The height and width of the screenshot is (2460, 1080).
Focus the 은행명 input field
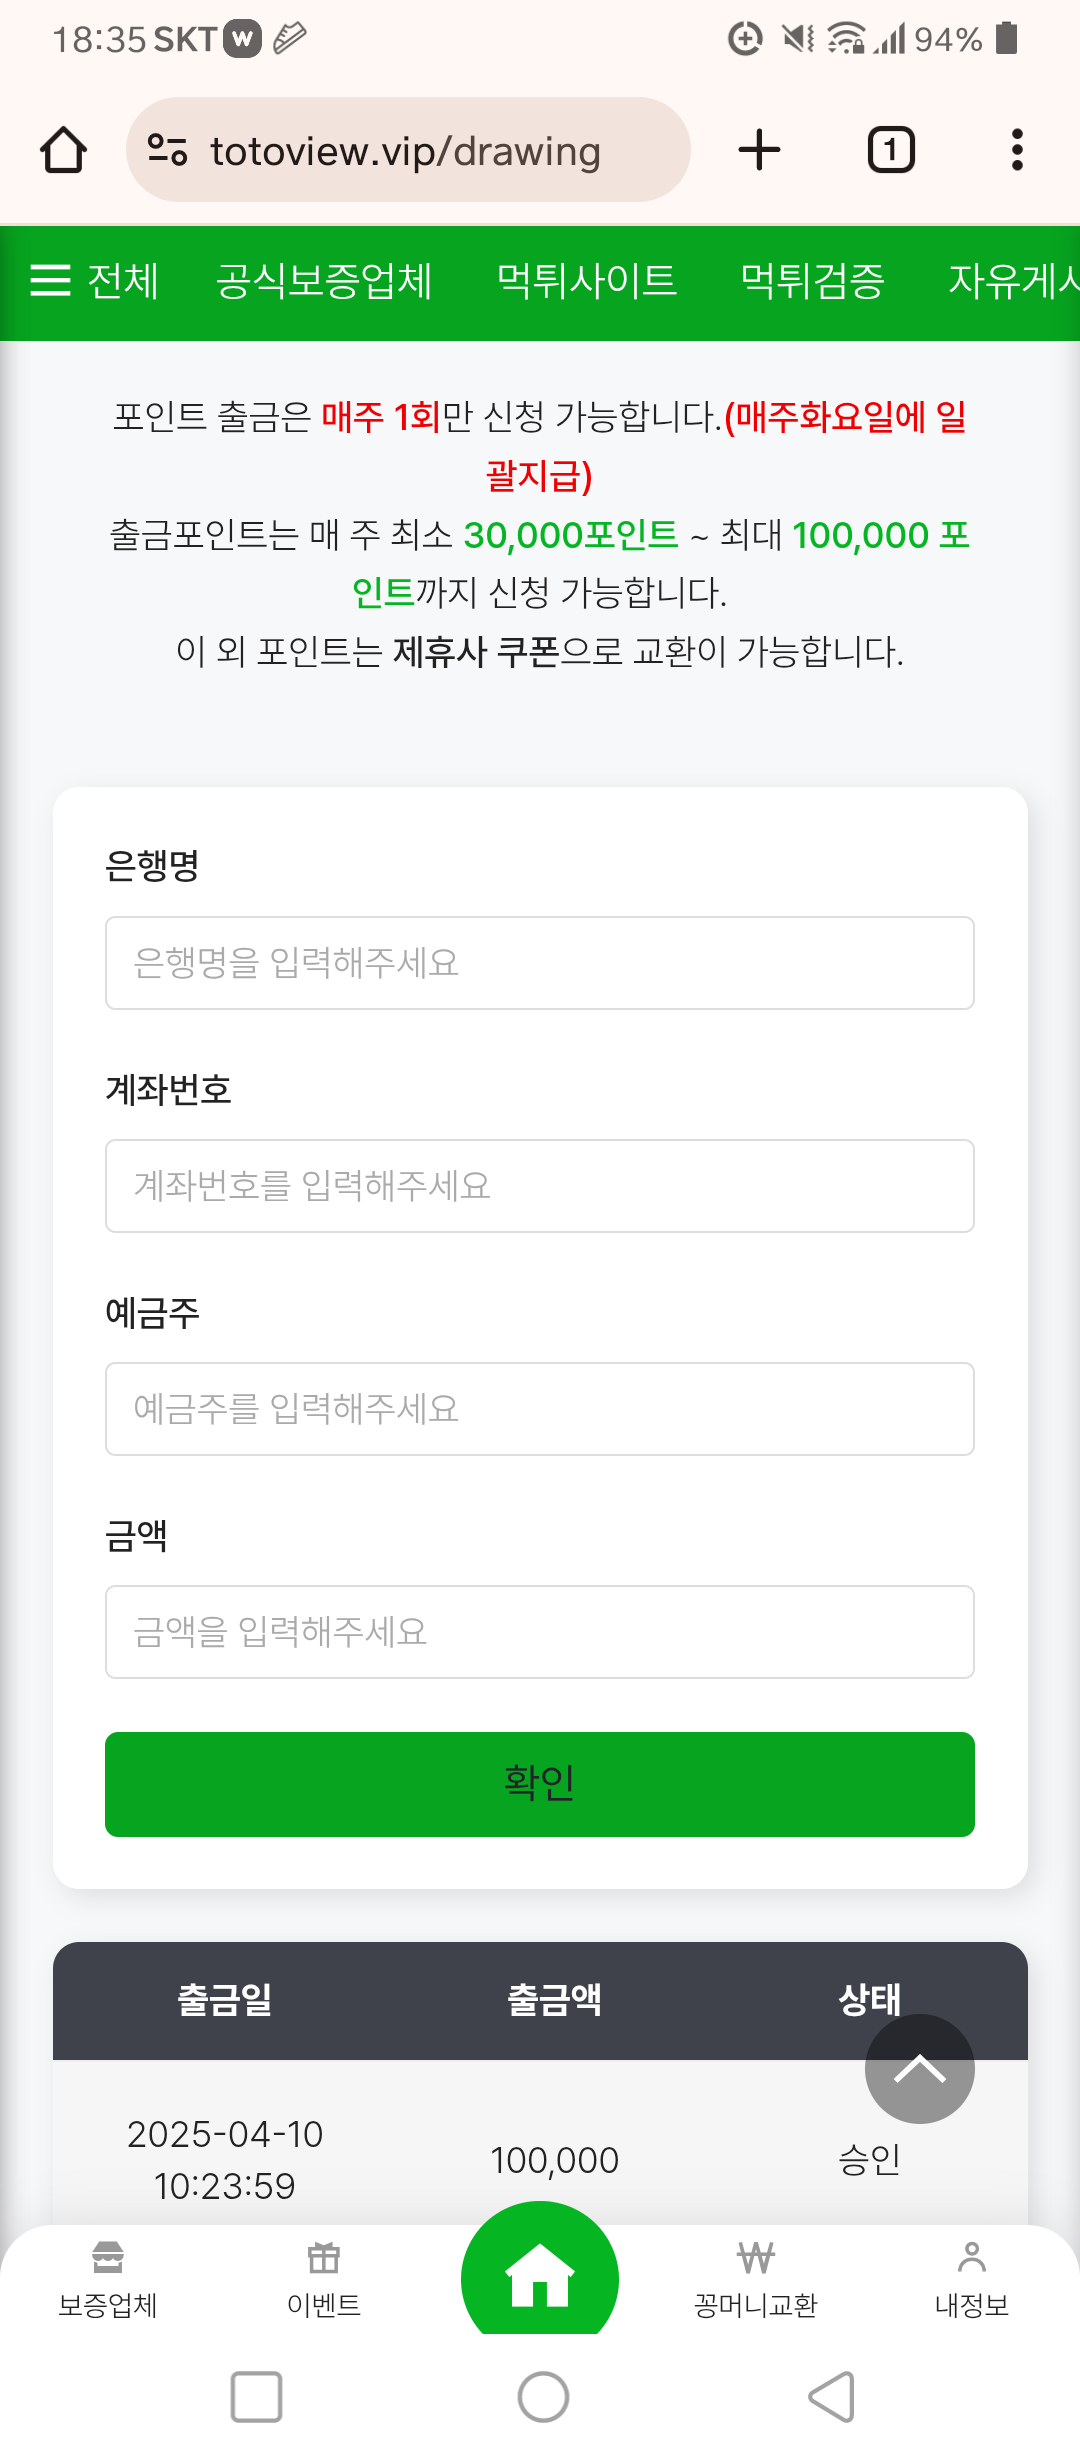pyautogui.click(x=540, y=963)
